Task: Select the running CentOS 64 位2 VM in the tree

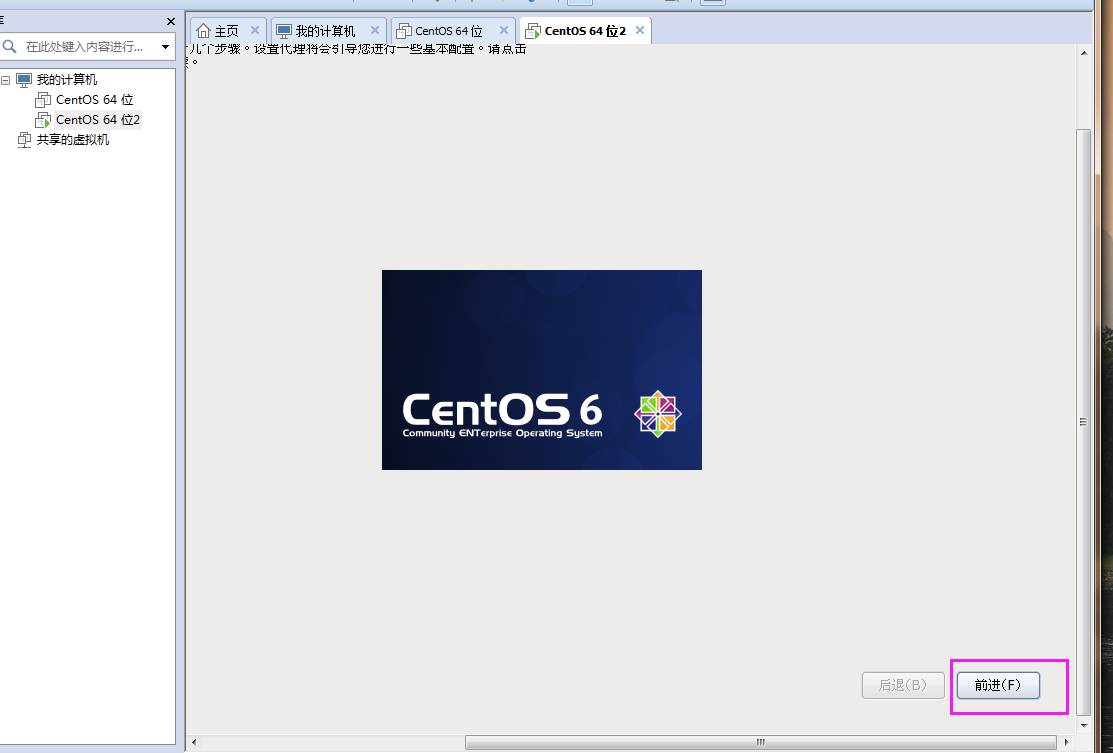Action: (x=97, y=120)
